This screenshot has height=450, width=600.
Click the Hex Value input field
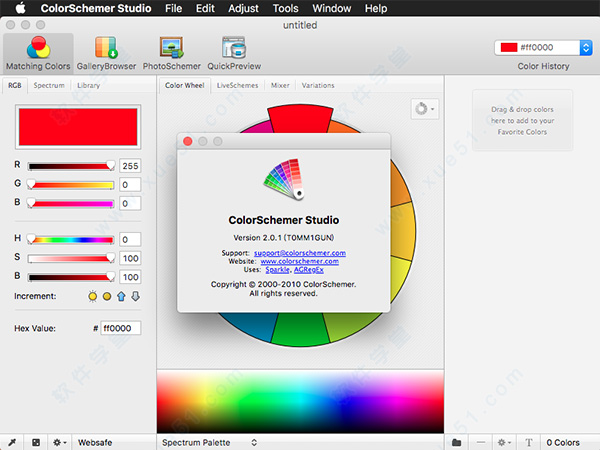click(121, 328)
